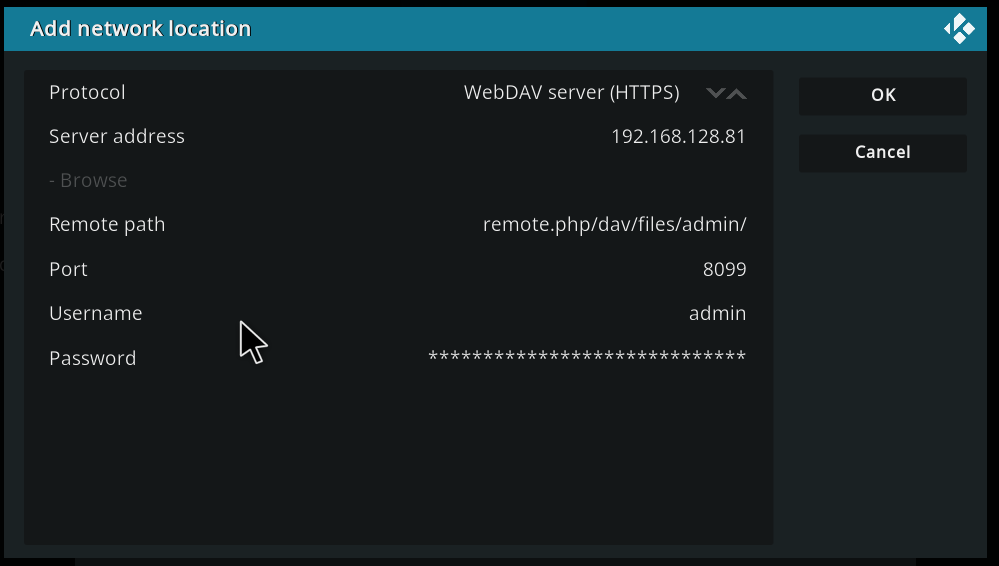Click the greyed-out Browse option

coord(88,180)
